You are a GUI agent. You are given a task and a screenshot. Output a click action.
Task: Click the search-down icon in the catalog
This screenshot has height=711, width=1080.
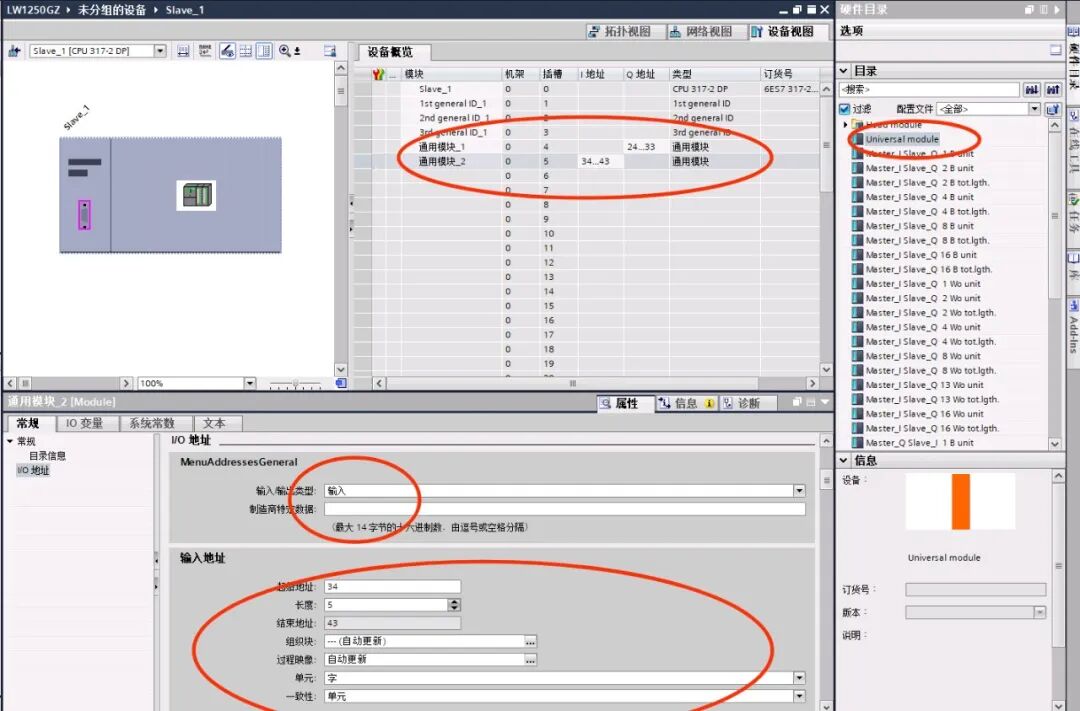[x=1032, y=90]
